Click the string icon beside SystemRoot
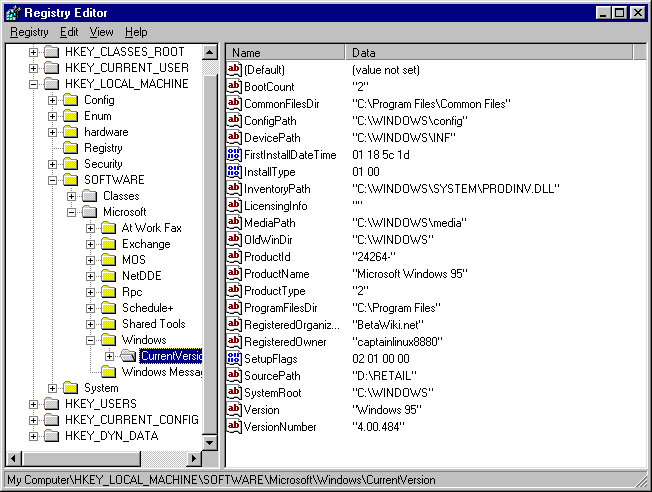This screenshot has width=652, height=492. (x=234, y=393)
